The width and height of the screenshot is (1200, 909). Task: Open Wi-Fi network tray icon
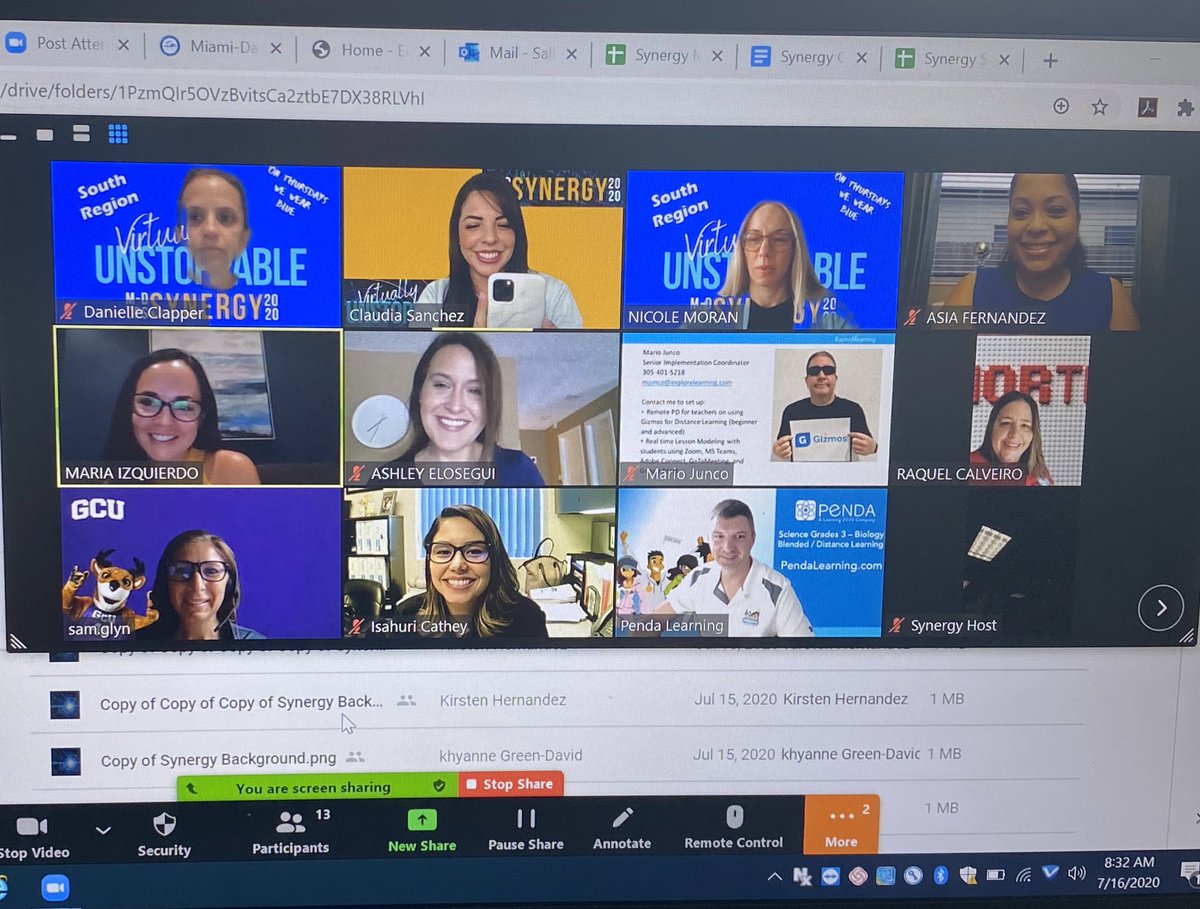click(1022, 875)
